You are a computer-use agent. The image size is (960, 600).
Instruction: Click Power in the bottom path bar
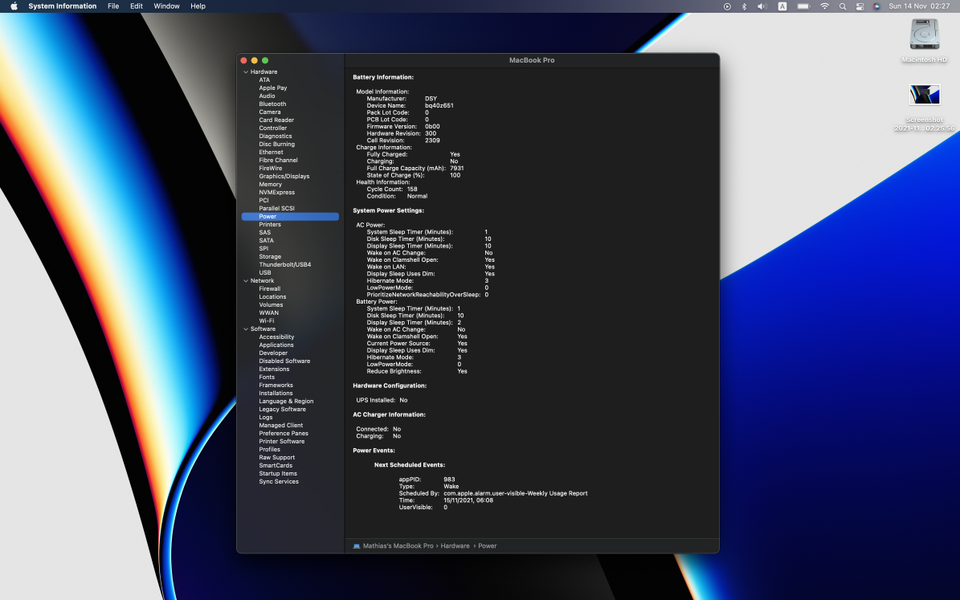click(x=487, y=546)
